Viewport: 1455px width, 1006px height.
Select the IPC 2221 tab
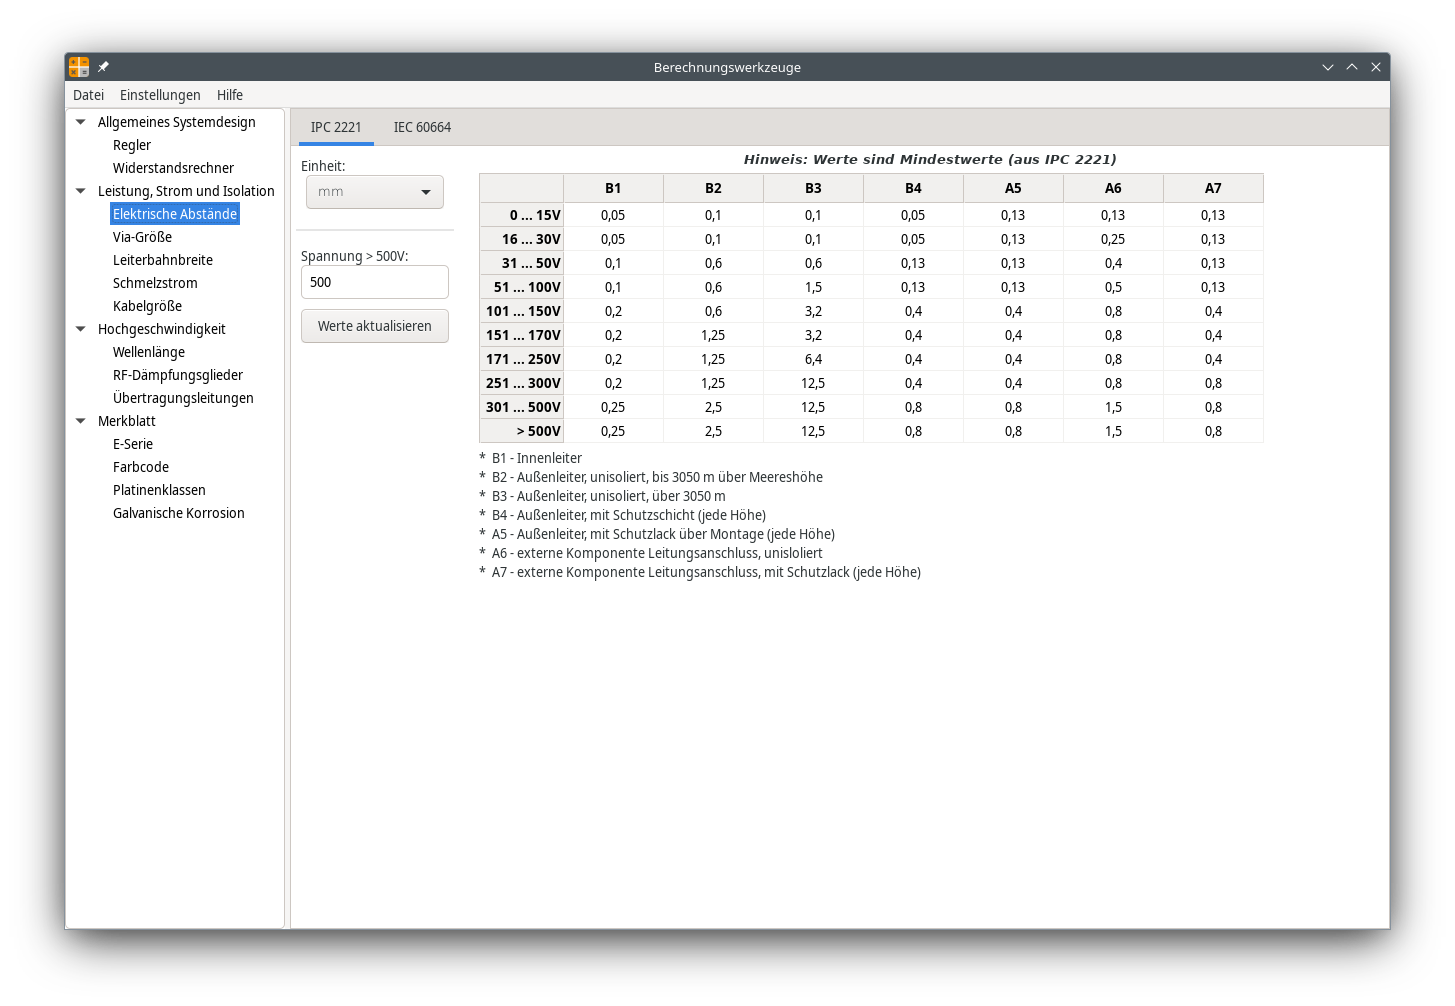[336, 127]
